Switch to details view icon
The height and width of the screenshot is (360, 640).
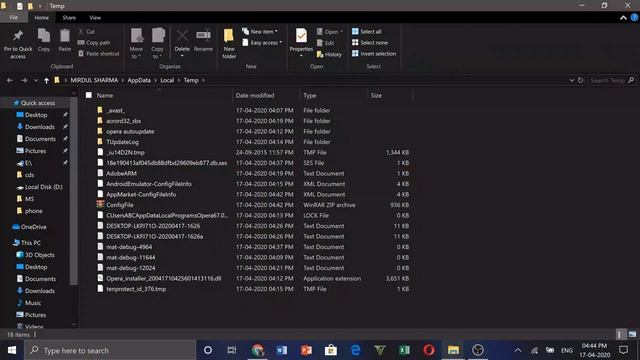pyautogui.click(x=620, y=334)
